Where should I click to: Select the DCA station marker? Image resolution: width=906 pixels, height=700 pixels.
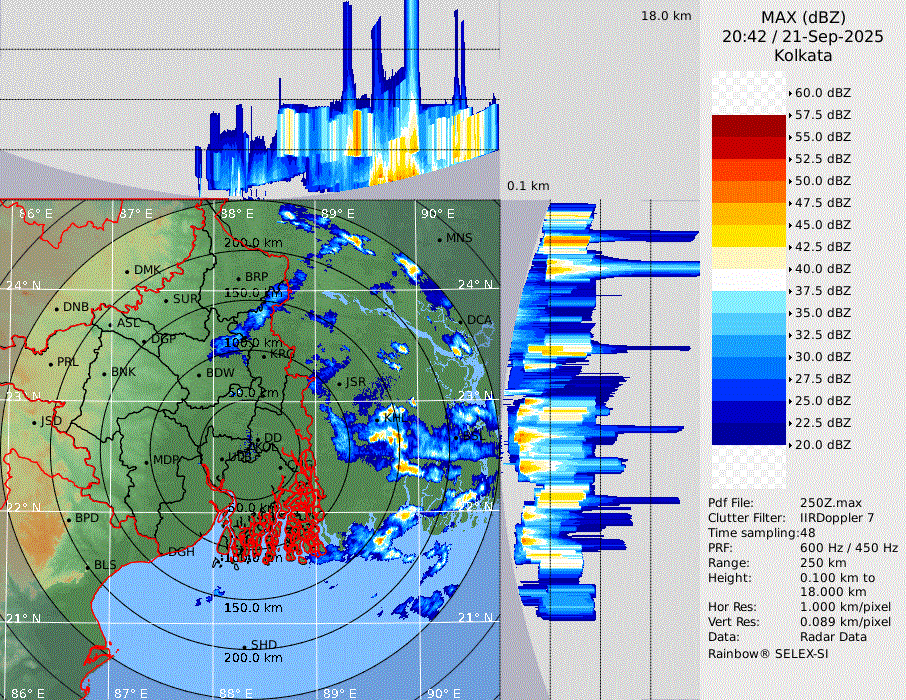point(462,320)
